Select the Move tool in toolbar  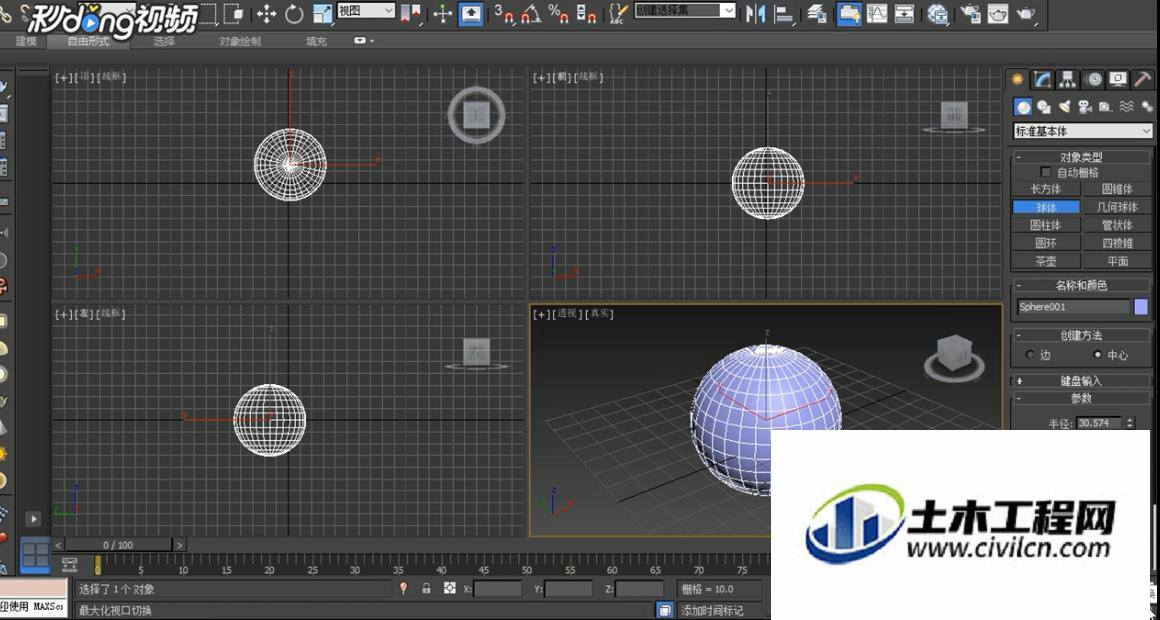coord(266,13)
